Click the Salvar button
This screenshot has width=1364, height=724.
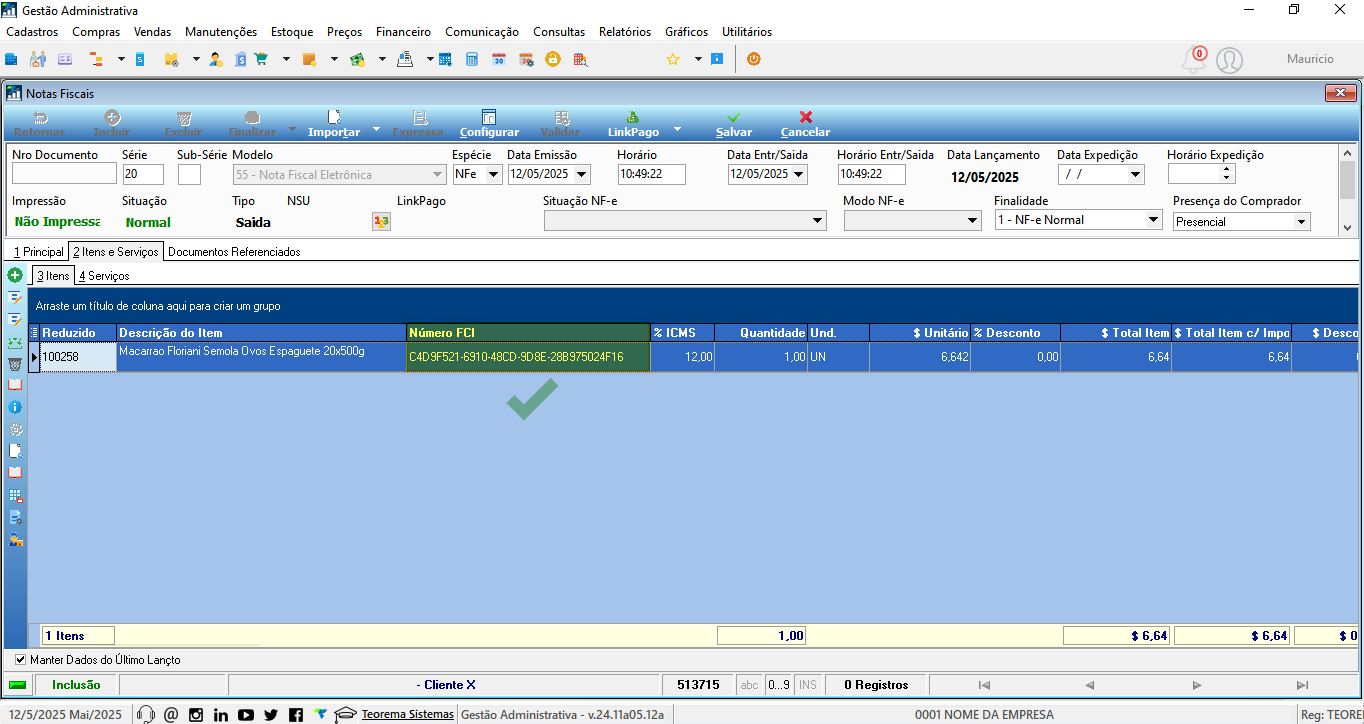click(x=734, y=124)
